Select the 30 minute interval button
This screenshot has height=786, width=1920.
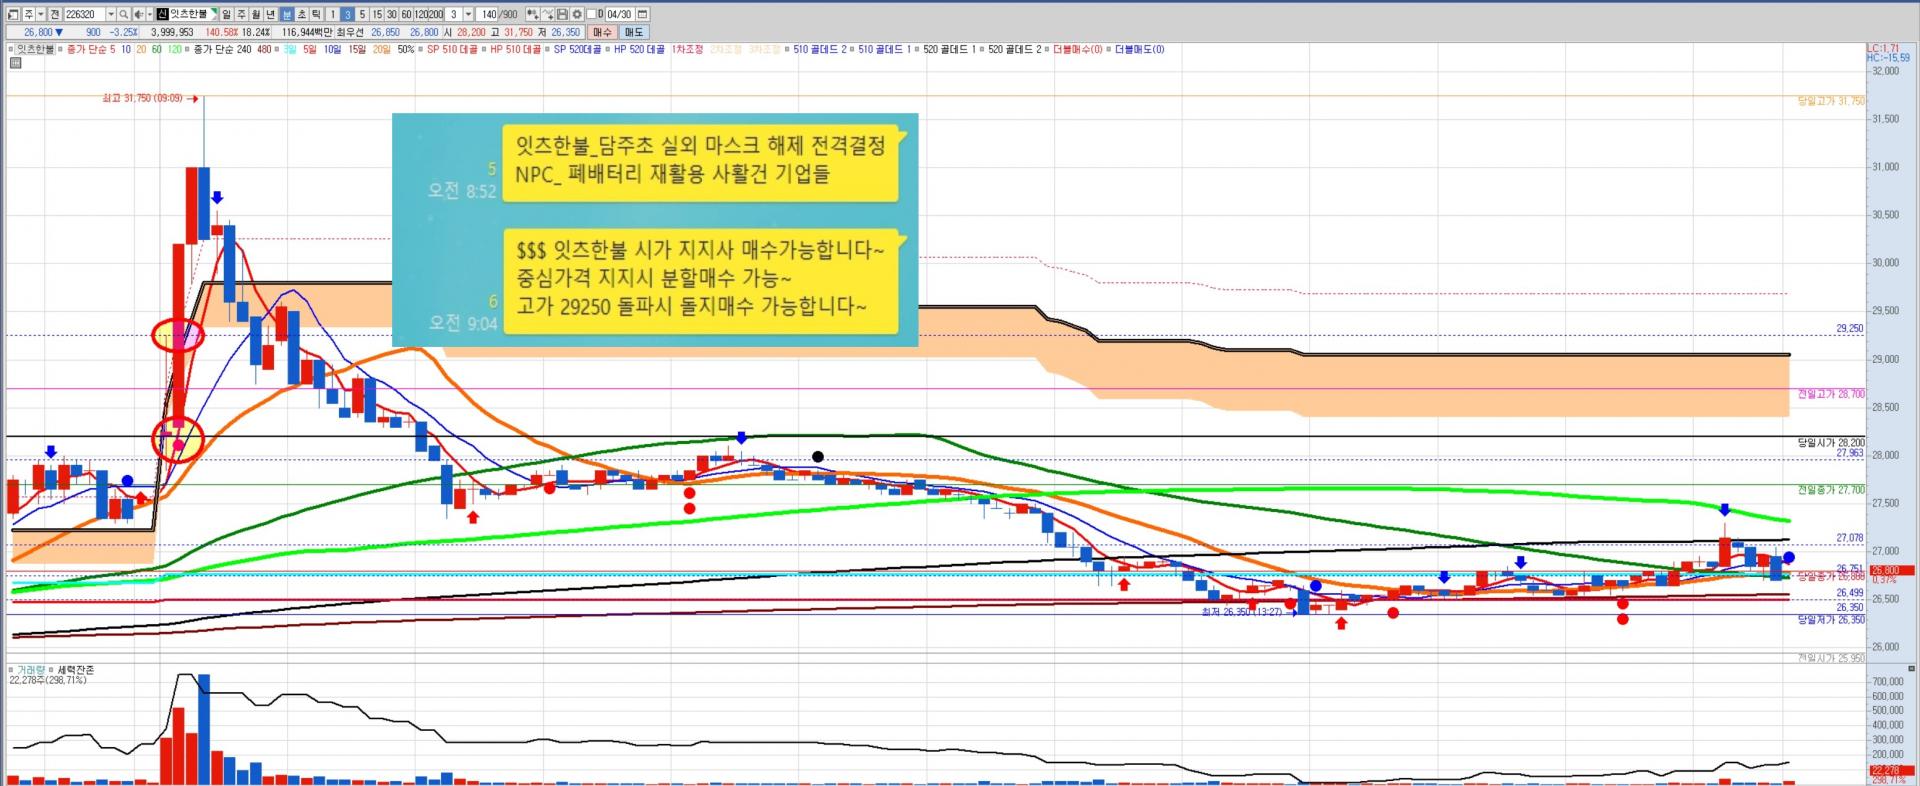coord(392,15)
